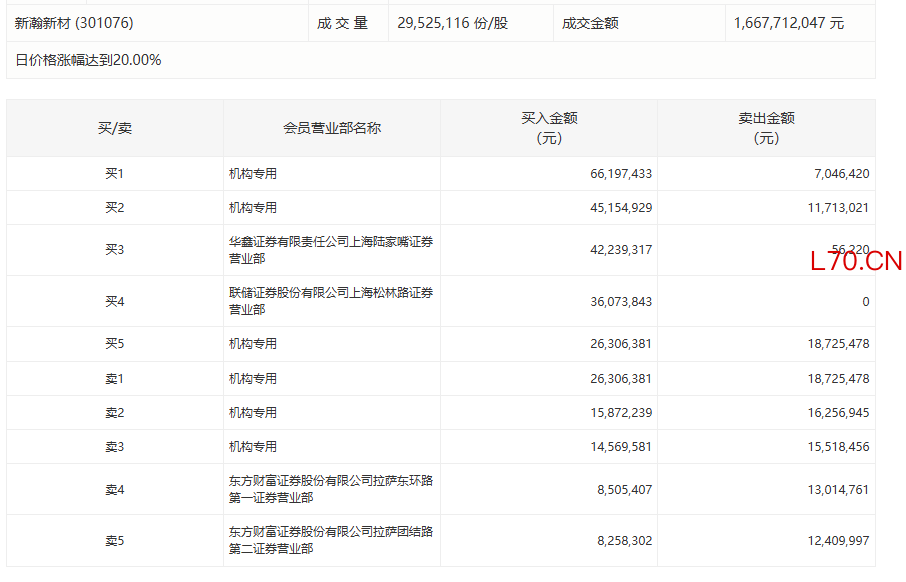This screenshot has height=582, width=906.
Task: Click the 买入金额 (元) column header
Action: point(549,128)
